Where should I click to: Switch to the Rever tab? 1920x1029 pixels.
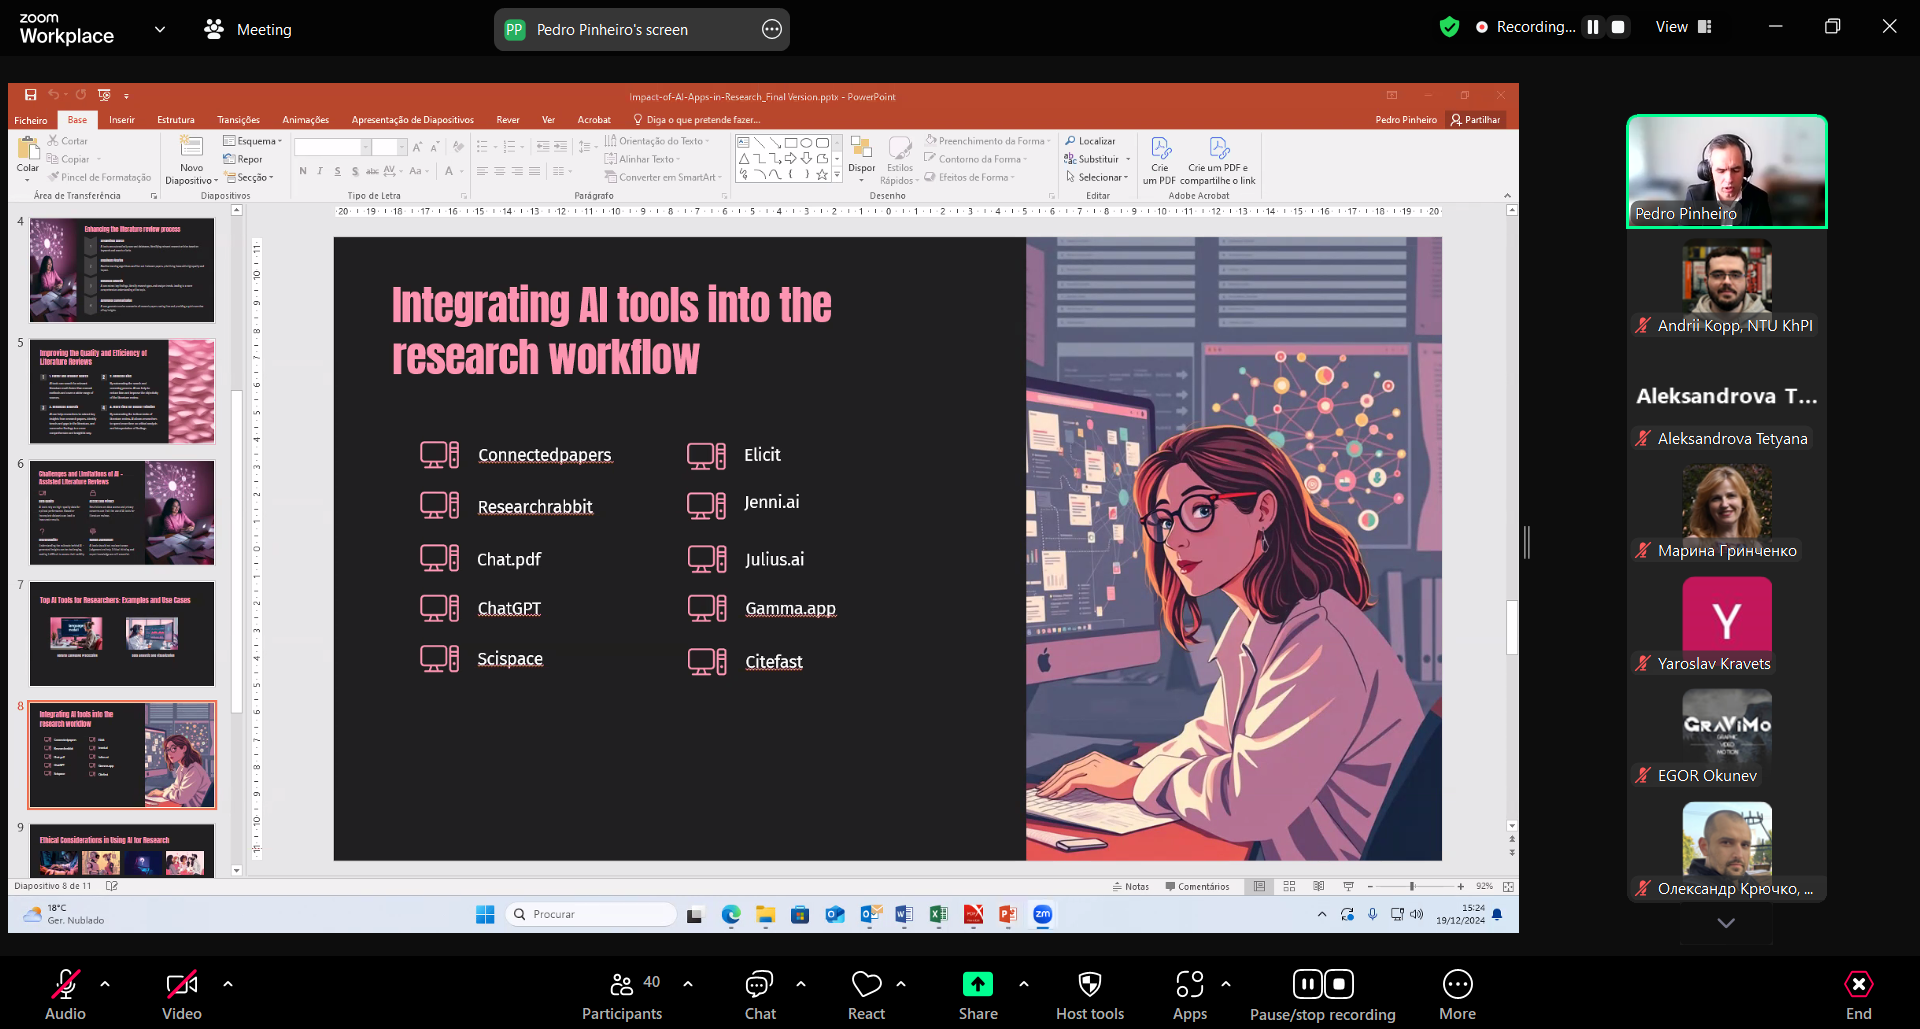(x=508, y=120)
